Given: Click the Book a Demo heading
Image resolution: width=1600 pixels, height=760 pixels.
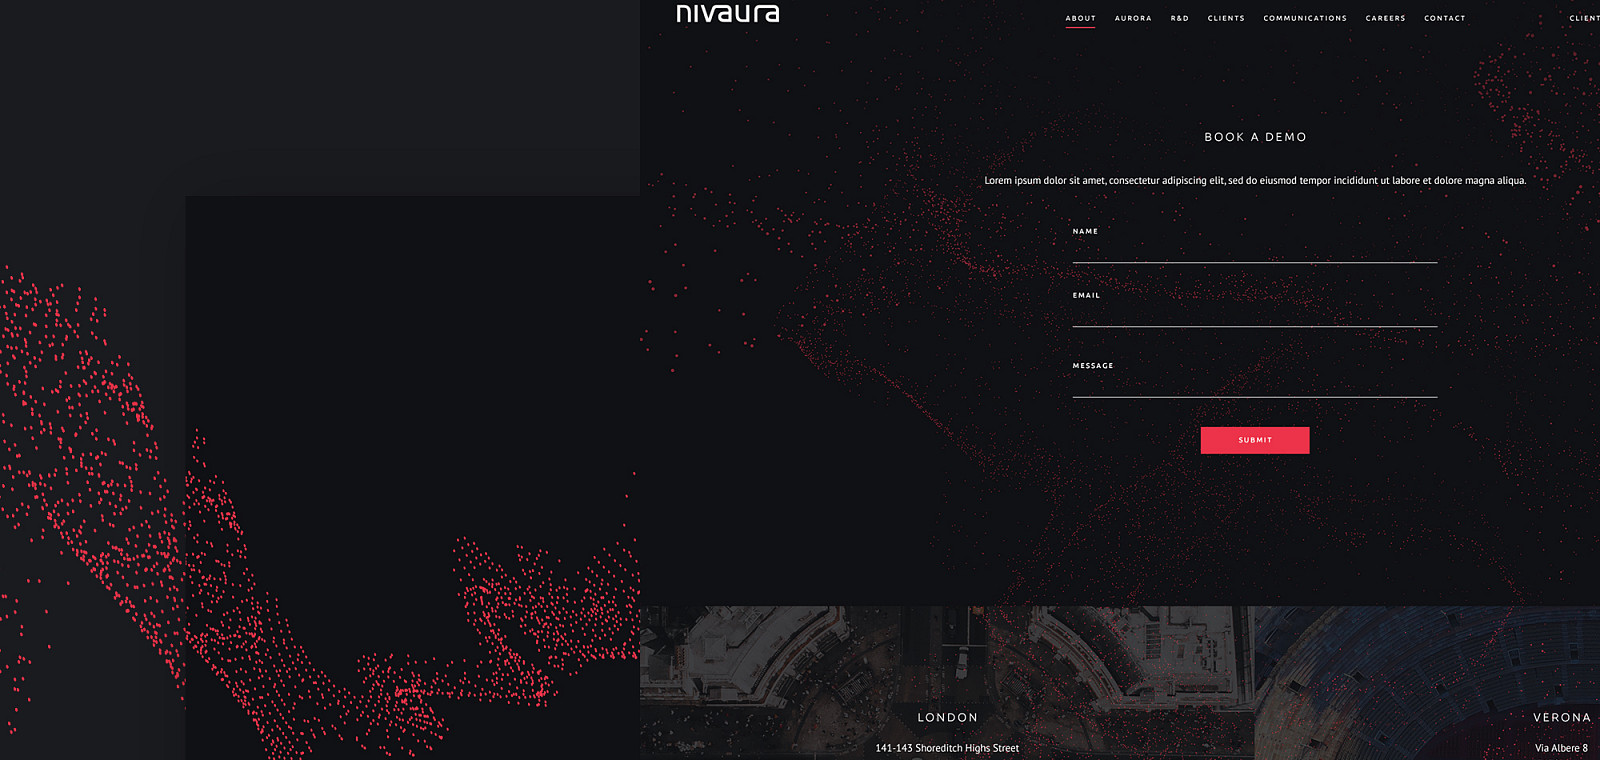Looking at the screenshot, I should 1255,137.
